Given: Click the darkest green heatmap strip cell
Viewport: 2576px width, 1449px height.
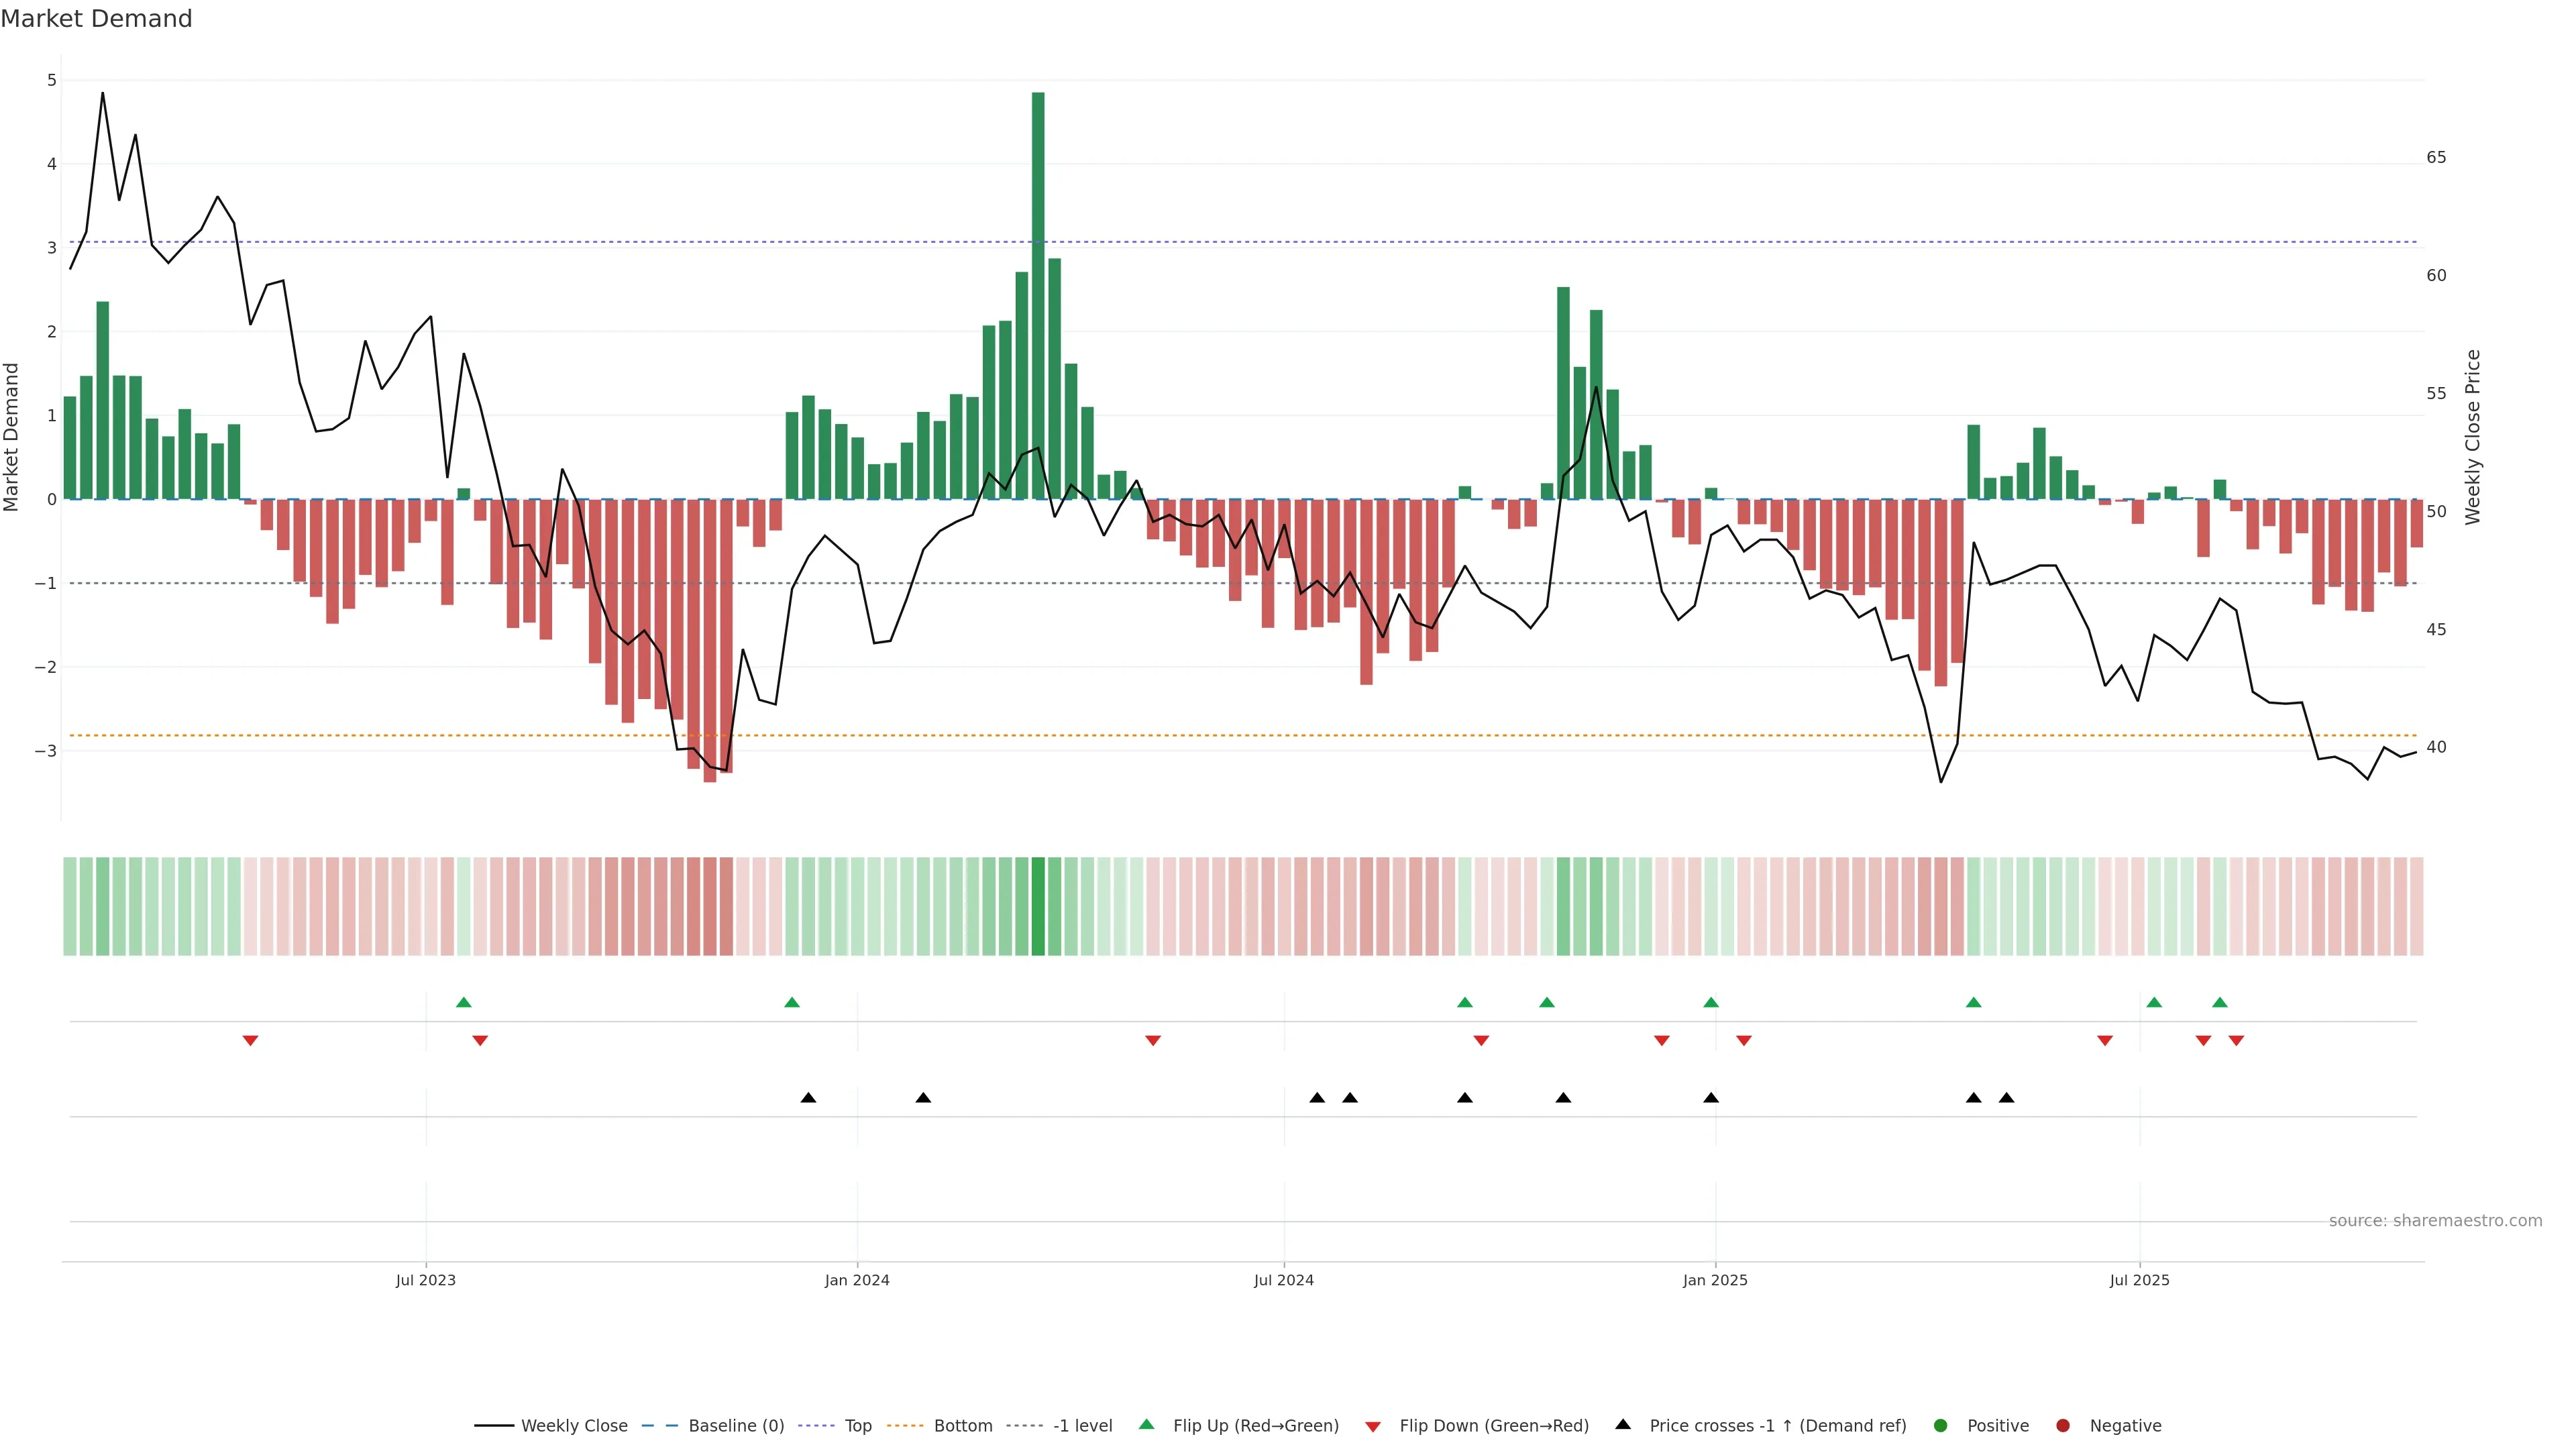Looking at the screenshot, I should (x=1038, y=906).
